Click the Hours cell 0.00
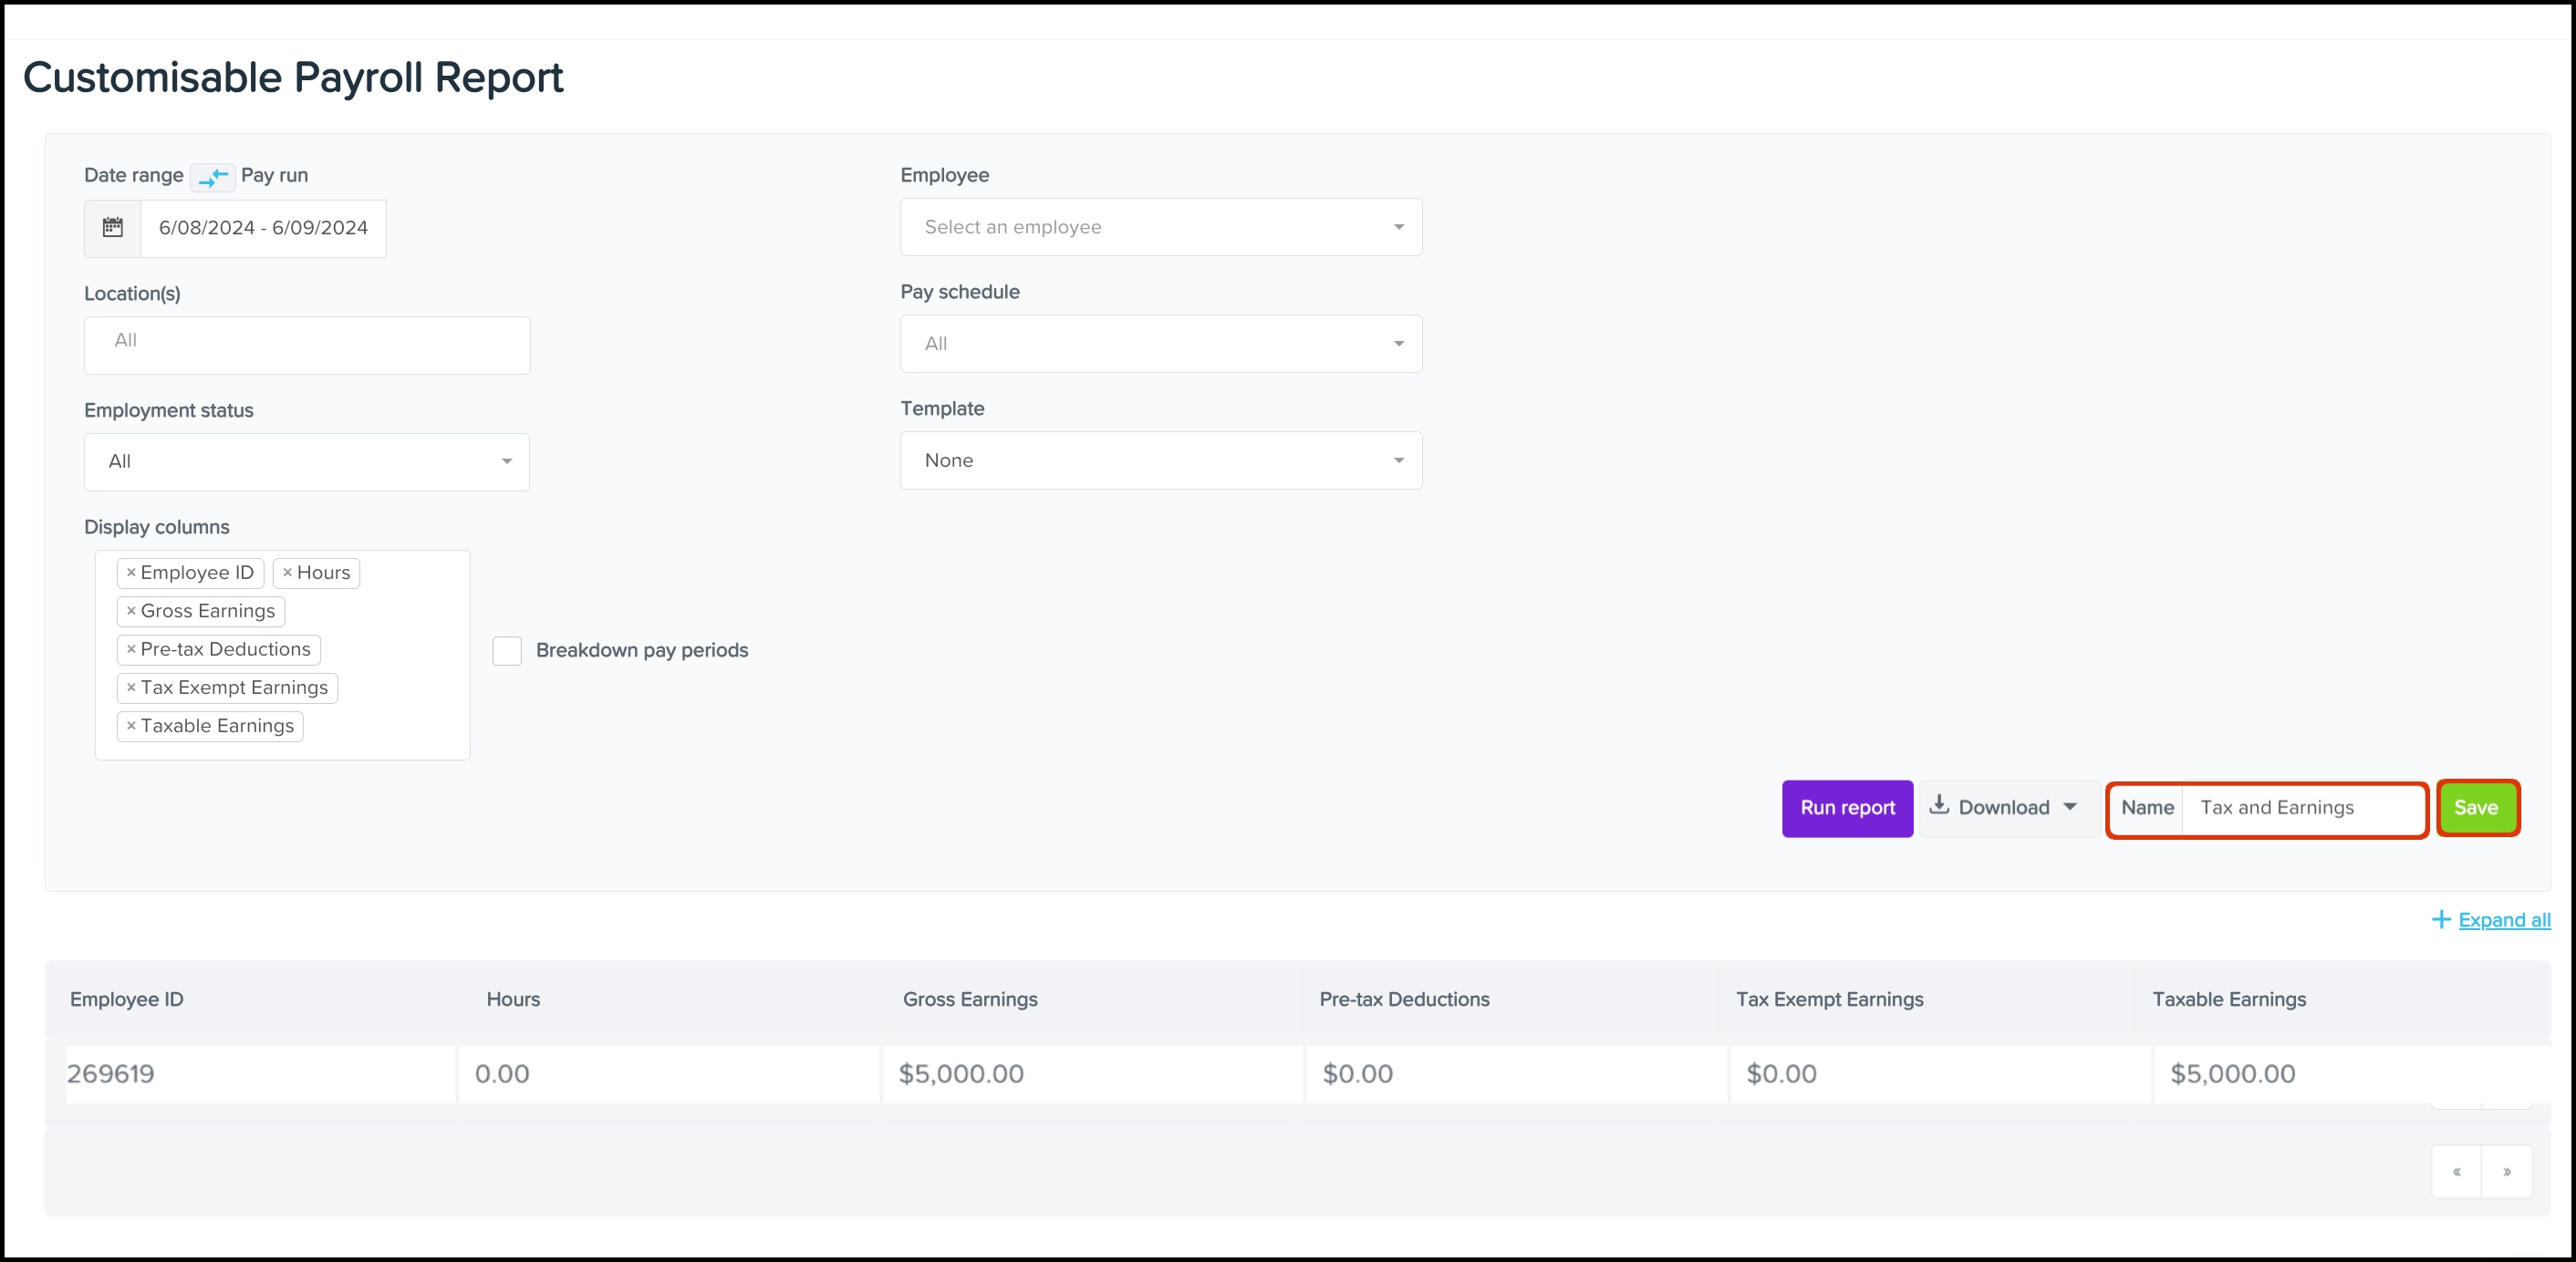Screen dimensions: 2576x1262 [669, 1074]
